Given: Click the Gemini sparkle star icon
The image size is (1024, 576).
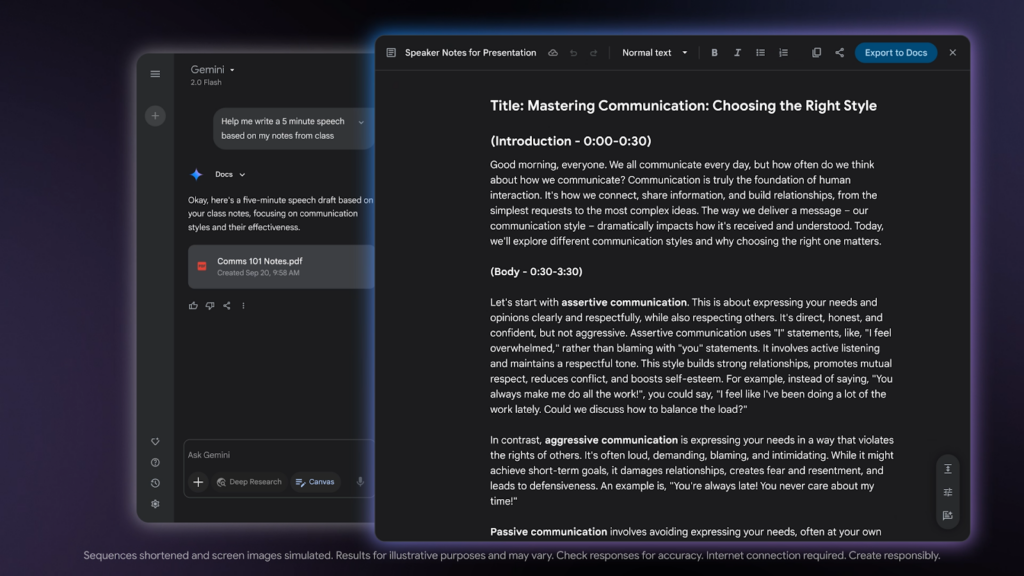Looking at the screenshot, I should pyautogui.click(x=196, y=174).
